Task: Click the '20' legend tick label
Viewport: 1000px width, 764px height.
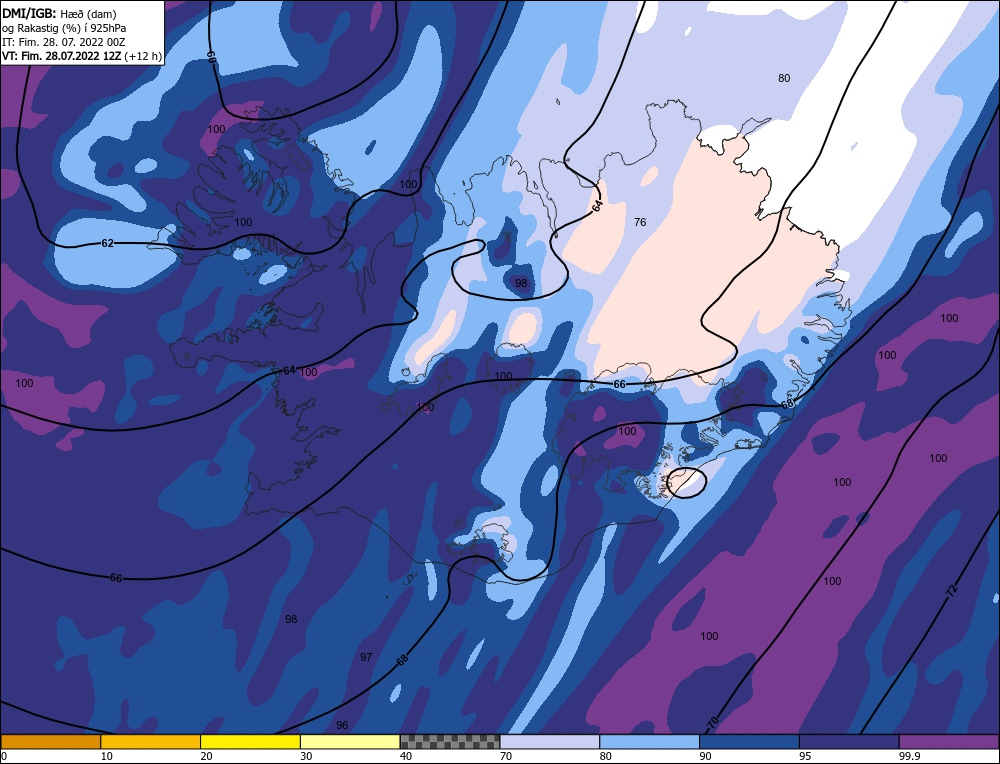Action: 207,756
